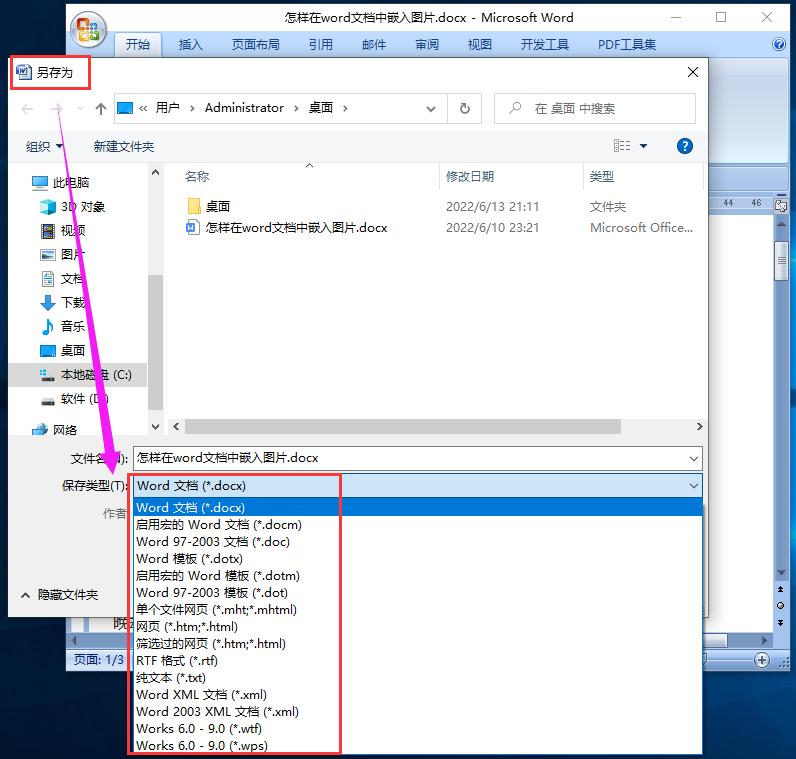
Task: Open the 开发工具 ribbon tab
Action: coord(545,45)
